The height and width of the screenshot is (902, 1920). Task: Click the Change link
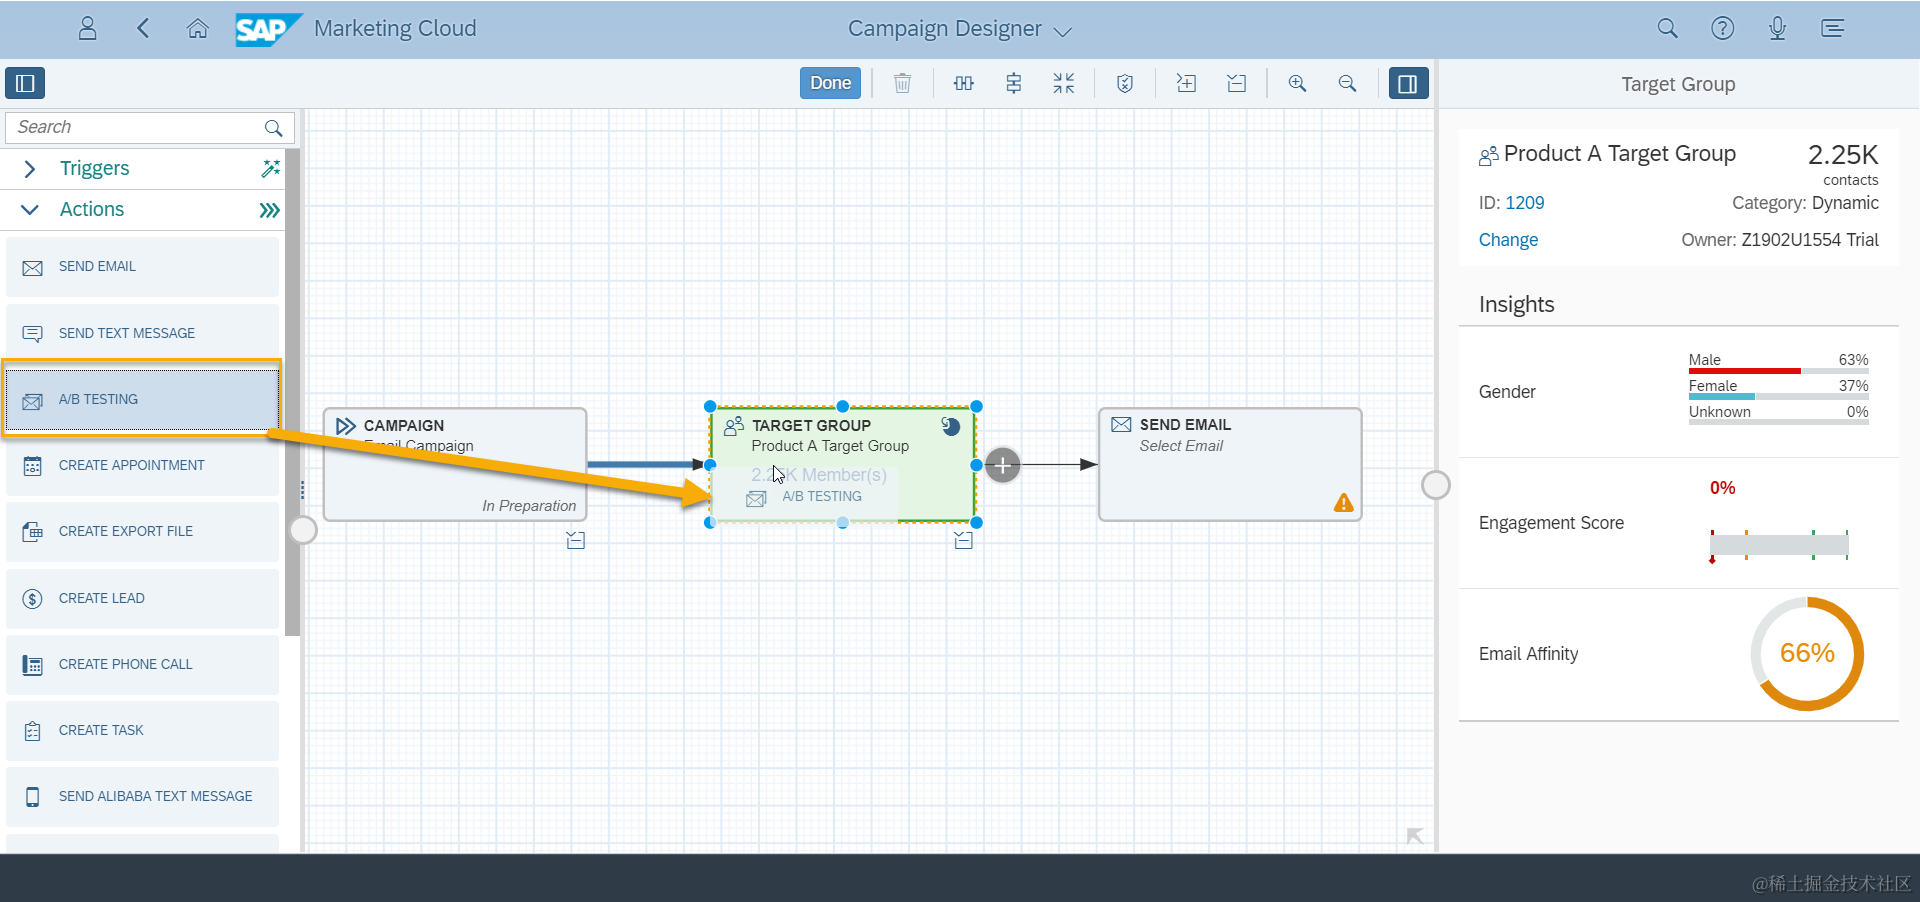pos(1508,240)
